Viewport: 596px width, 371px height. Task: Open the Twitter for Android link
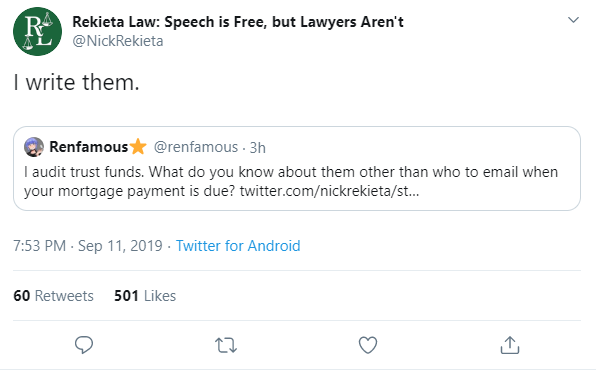point(238,246)
